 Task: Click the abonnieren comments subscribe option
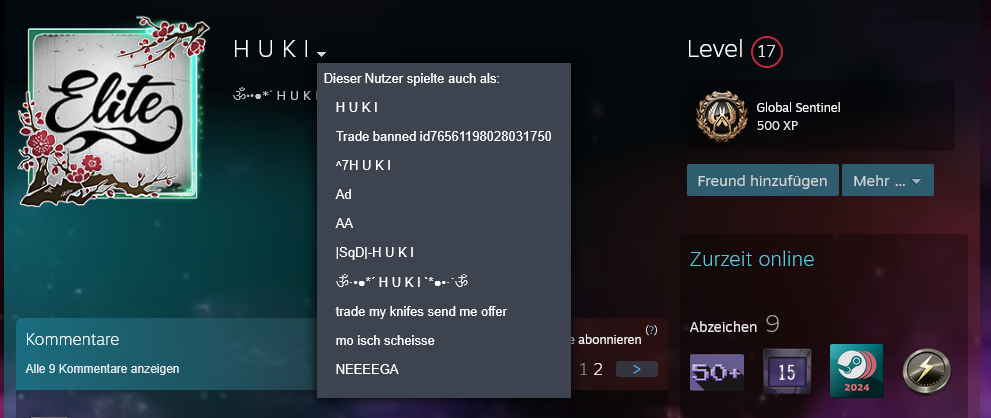coord(606,340)
